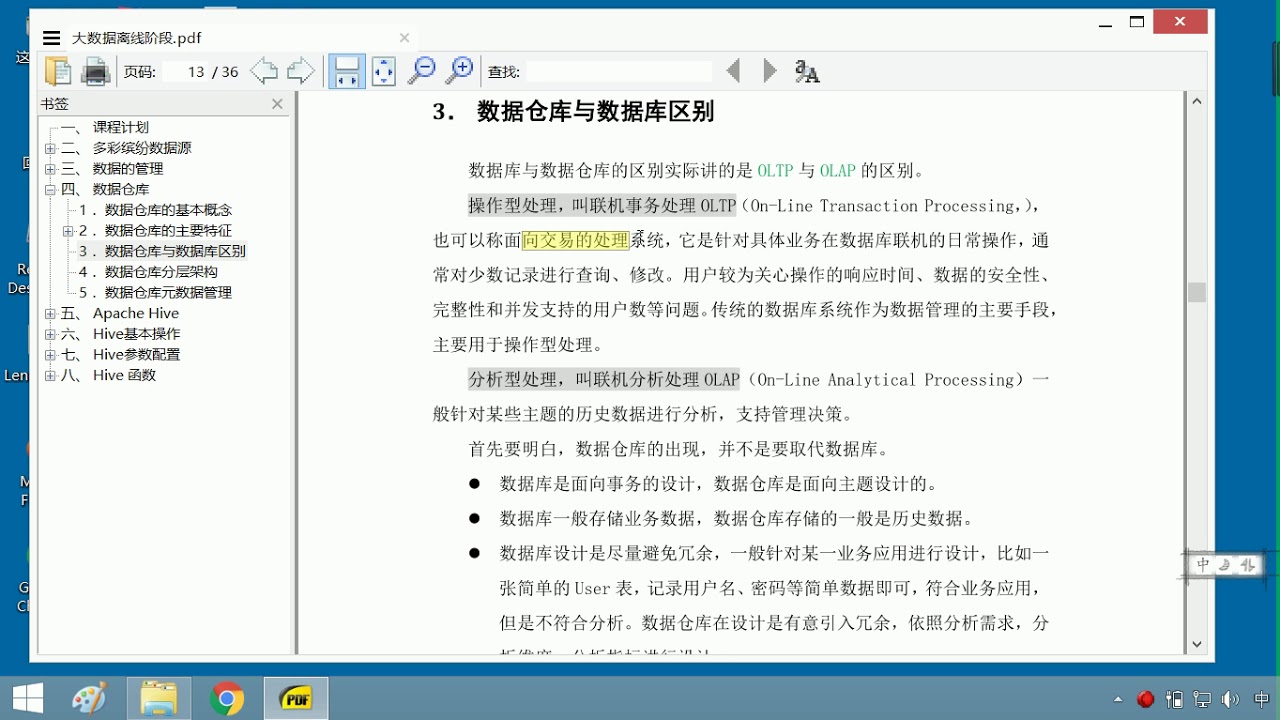Open File Explorer in taskbar
Viewport: 1280px width, 720px height.
tap(158, 698)
